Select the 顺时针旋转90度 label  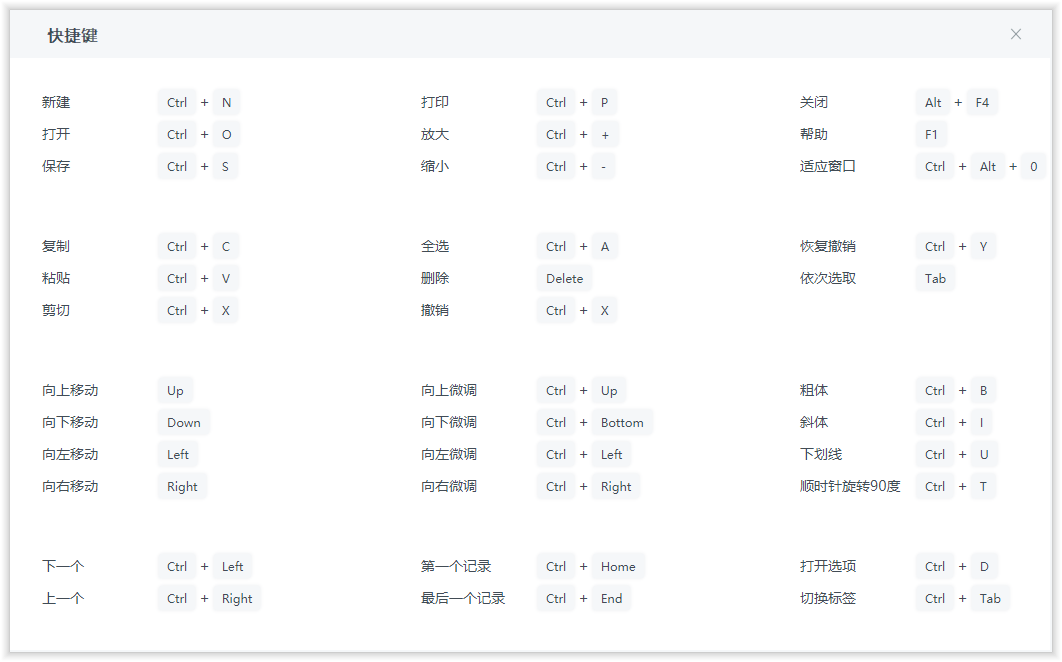click(x=850, y=486)
